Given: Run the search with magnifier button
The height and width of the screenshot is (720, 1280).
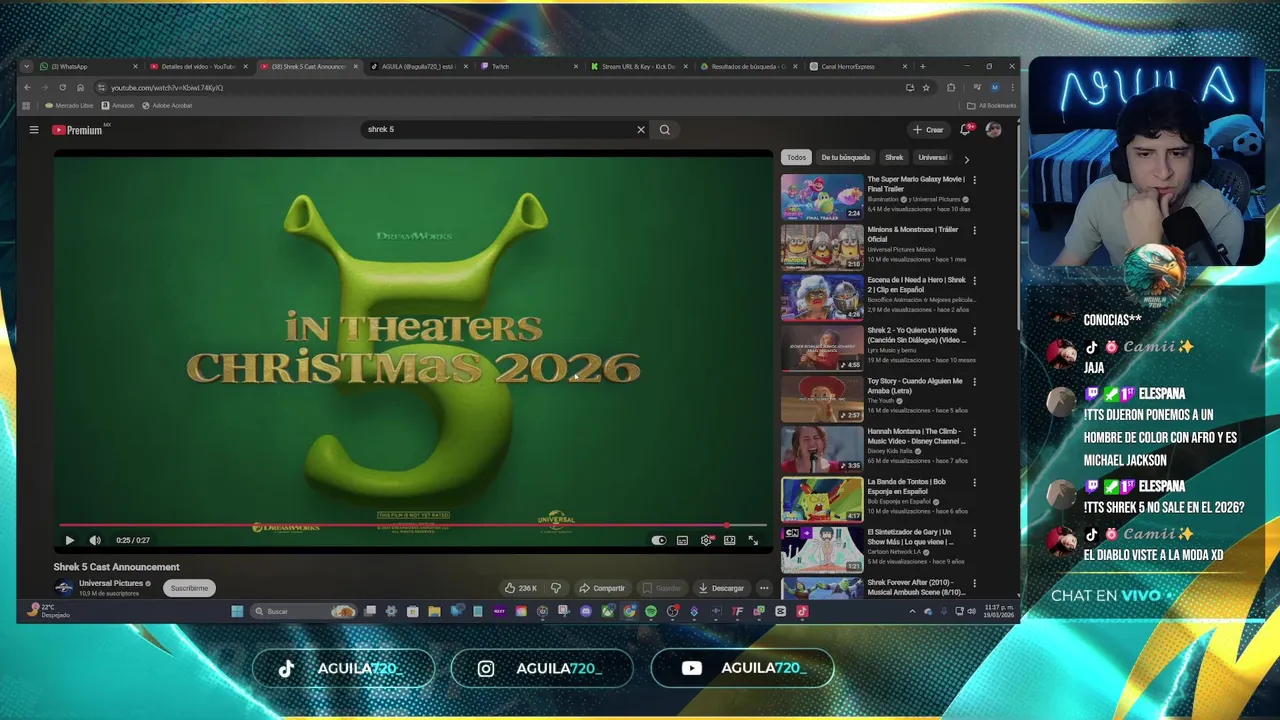Looking at the screenshot, I should (664, 129).
